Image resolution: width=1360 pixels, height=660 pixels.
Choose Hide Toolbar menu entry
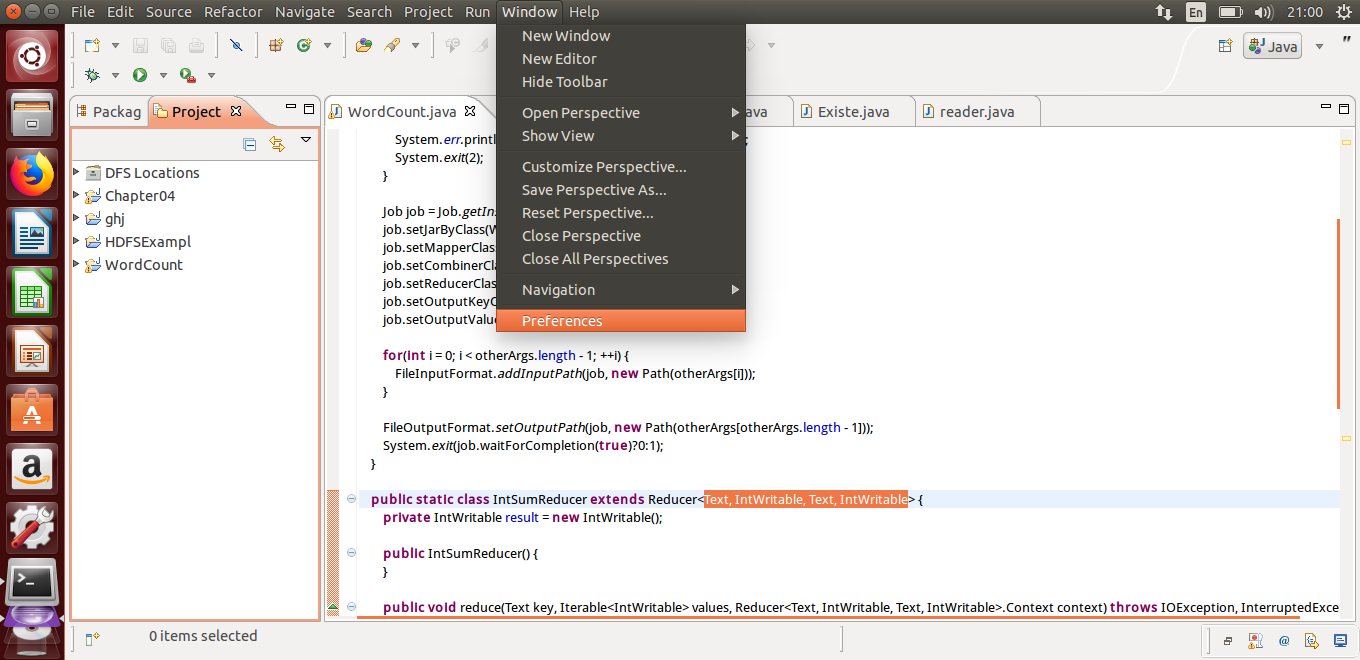621,82
